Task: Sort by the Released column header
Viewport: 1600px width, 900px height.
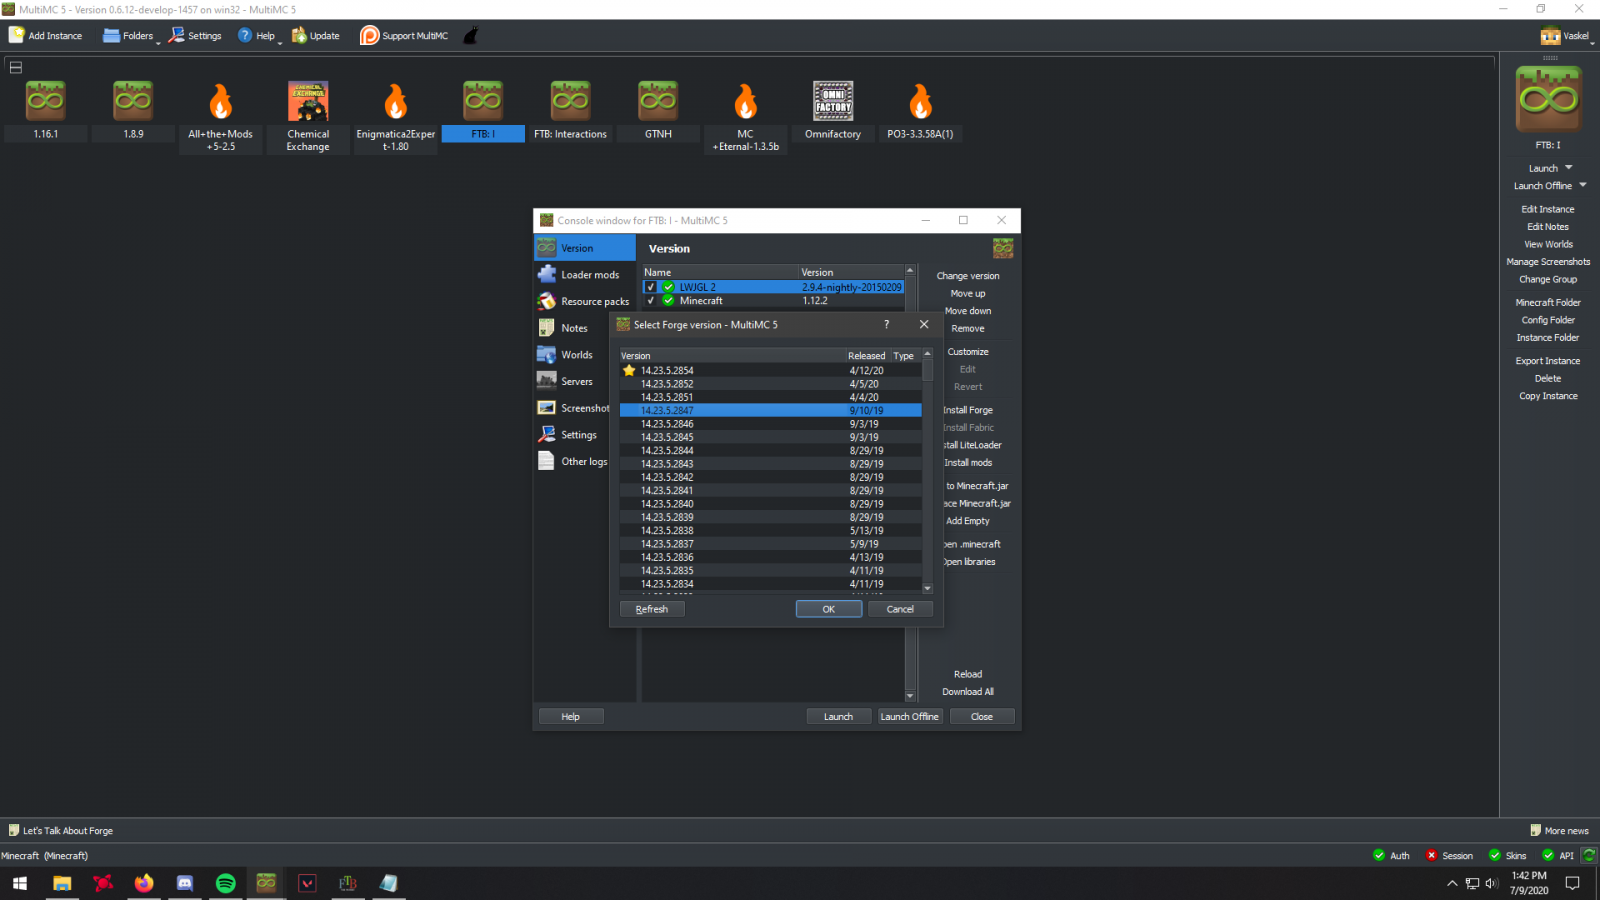Action: point(867,356)
